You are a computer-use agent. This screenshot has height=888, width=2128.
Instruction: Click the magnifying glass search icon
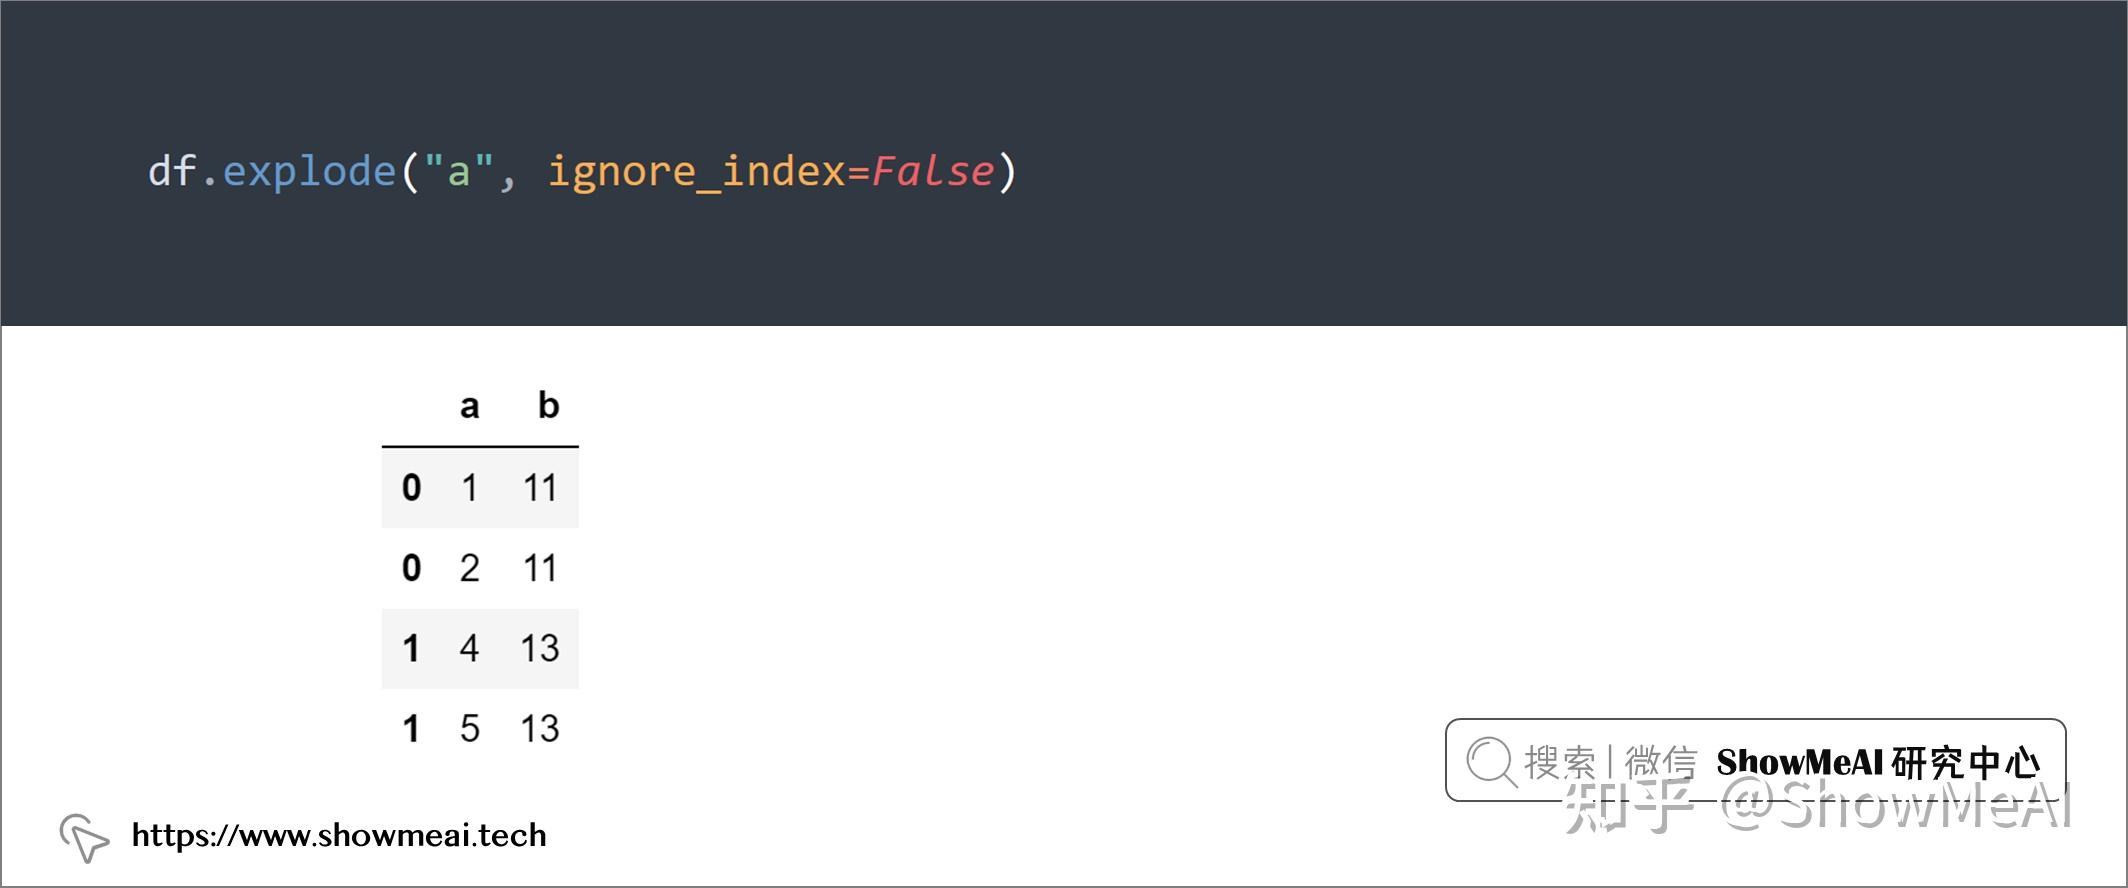coord(1491,762)
